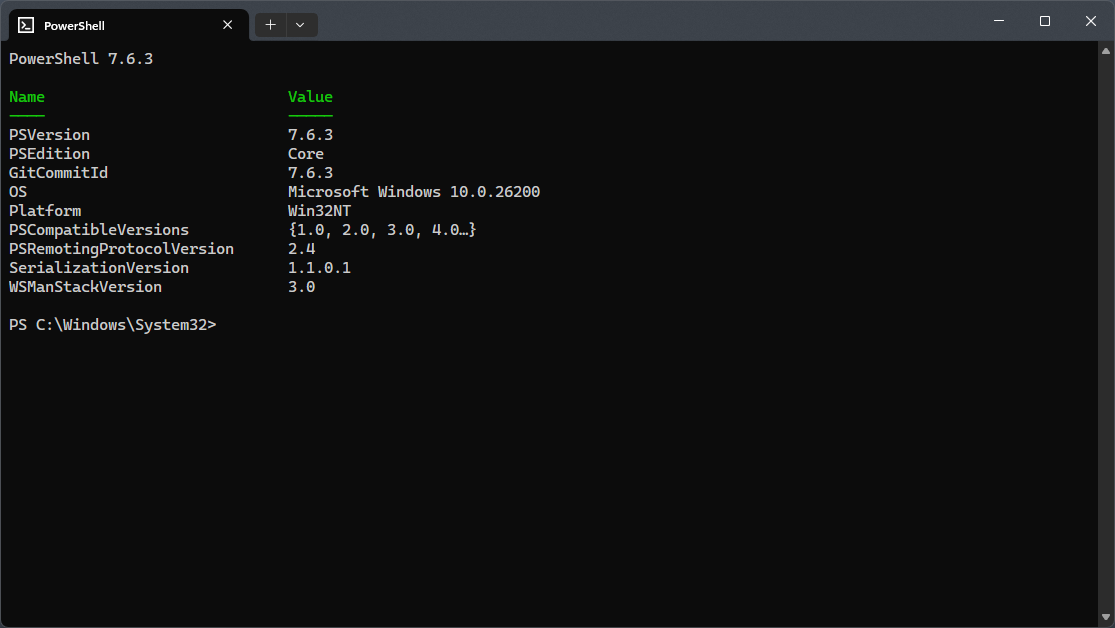Click the '7.6.3' value beside PSVersion
This screenshot has height=628, width=1115.
pos(310,135)
